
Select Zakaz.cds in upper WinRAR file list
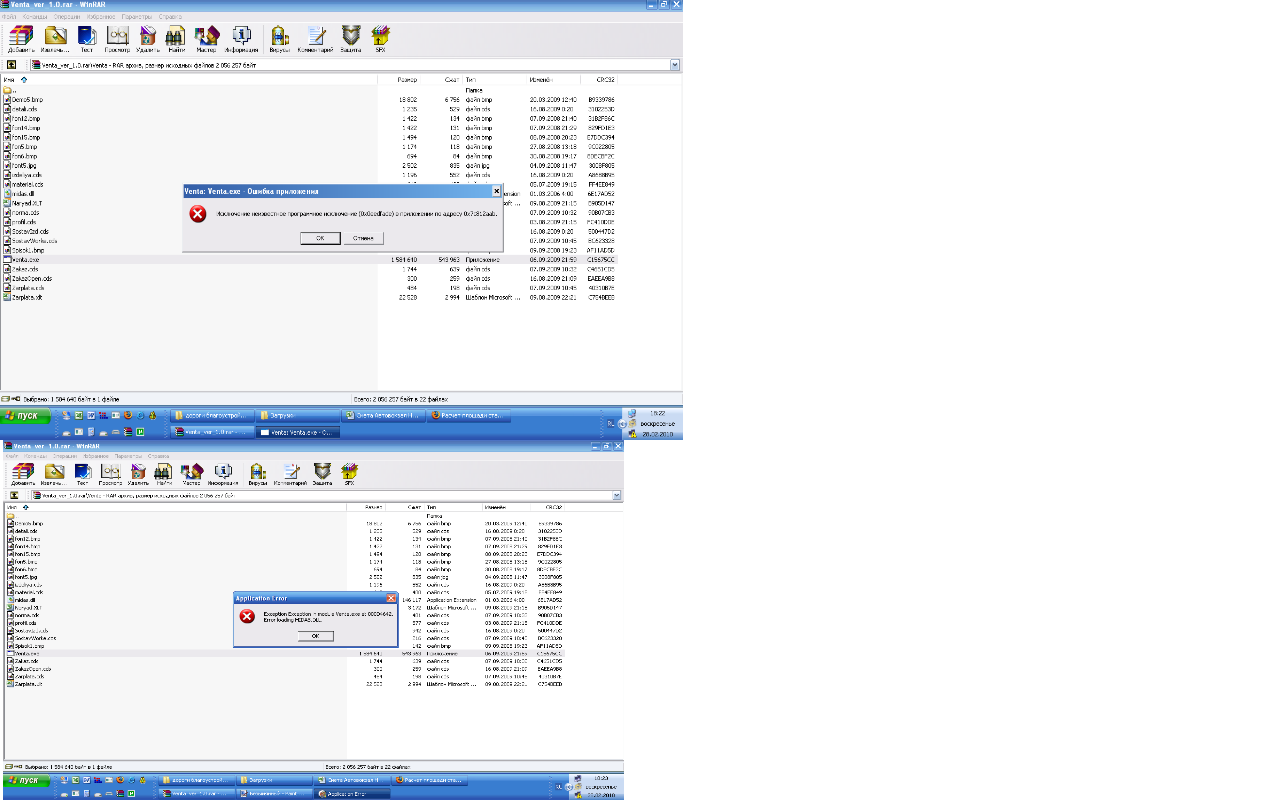pos(25,269)
